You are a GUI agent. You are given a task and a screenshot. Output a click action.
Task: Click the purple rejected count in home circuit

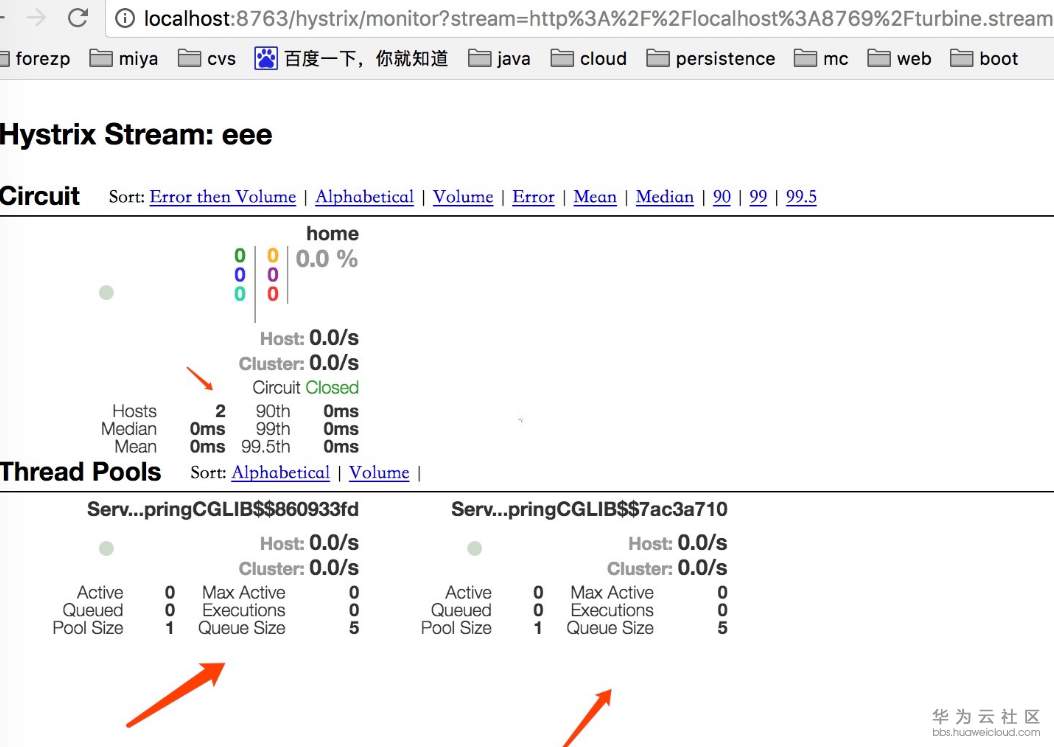click(x=272, y=274)
